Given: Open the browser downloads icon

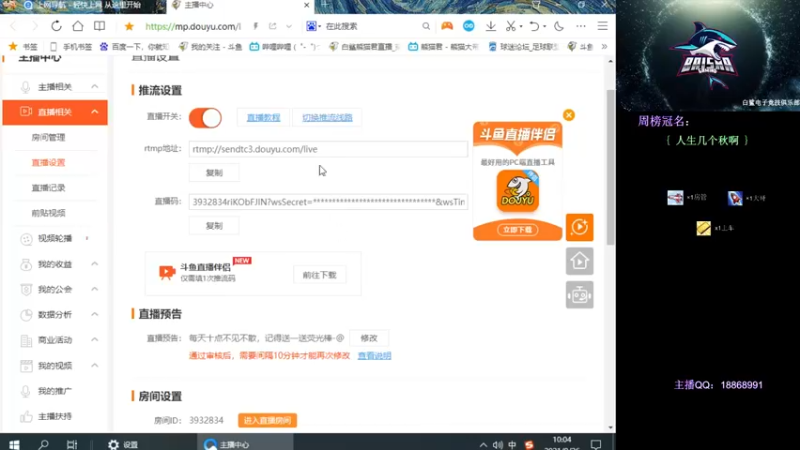Looking at the screenshot, I should click(x=491, y=26).
